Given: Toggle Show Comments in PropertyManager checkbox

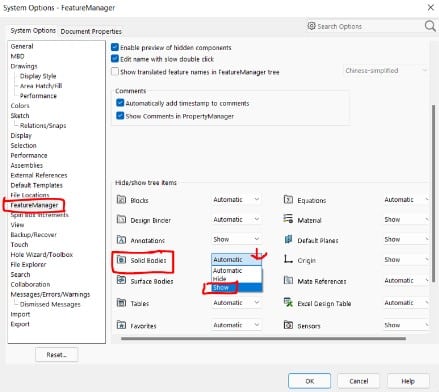Looking at the screenshot, I should tap(120, 115).
